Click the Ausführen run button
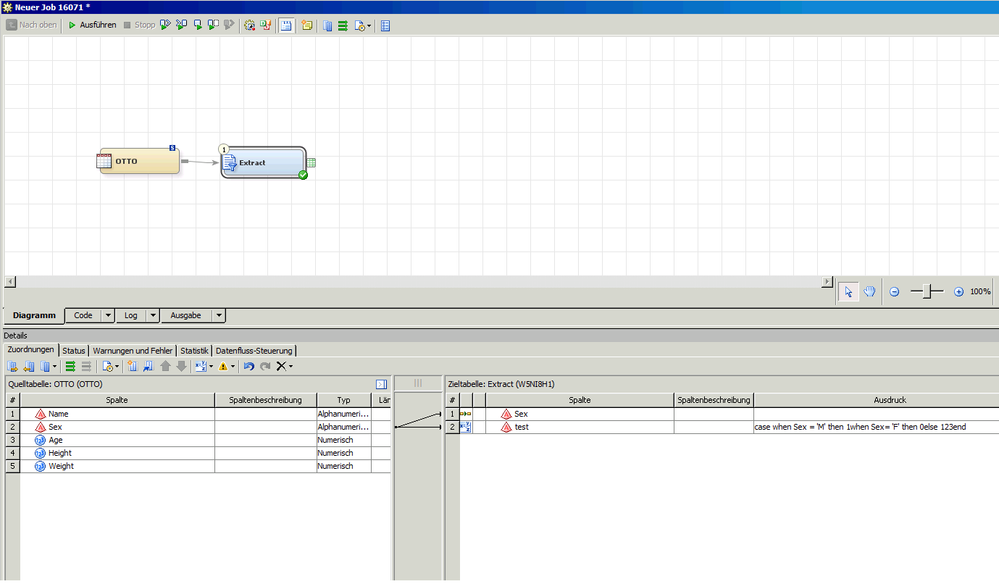Screen dimensions: 999x587 [92, 25]
